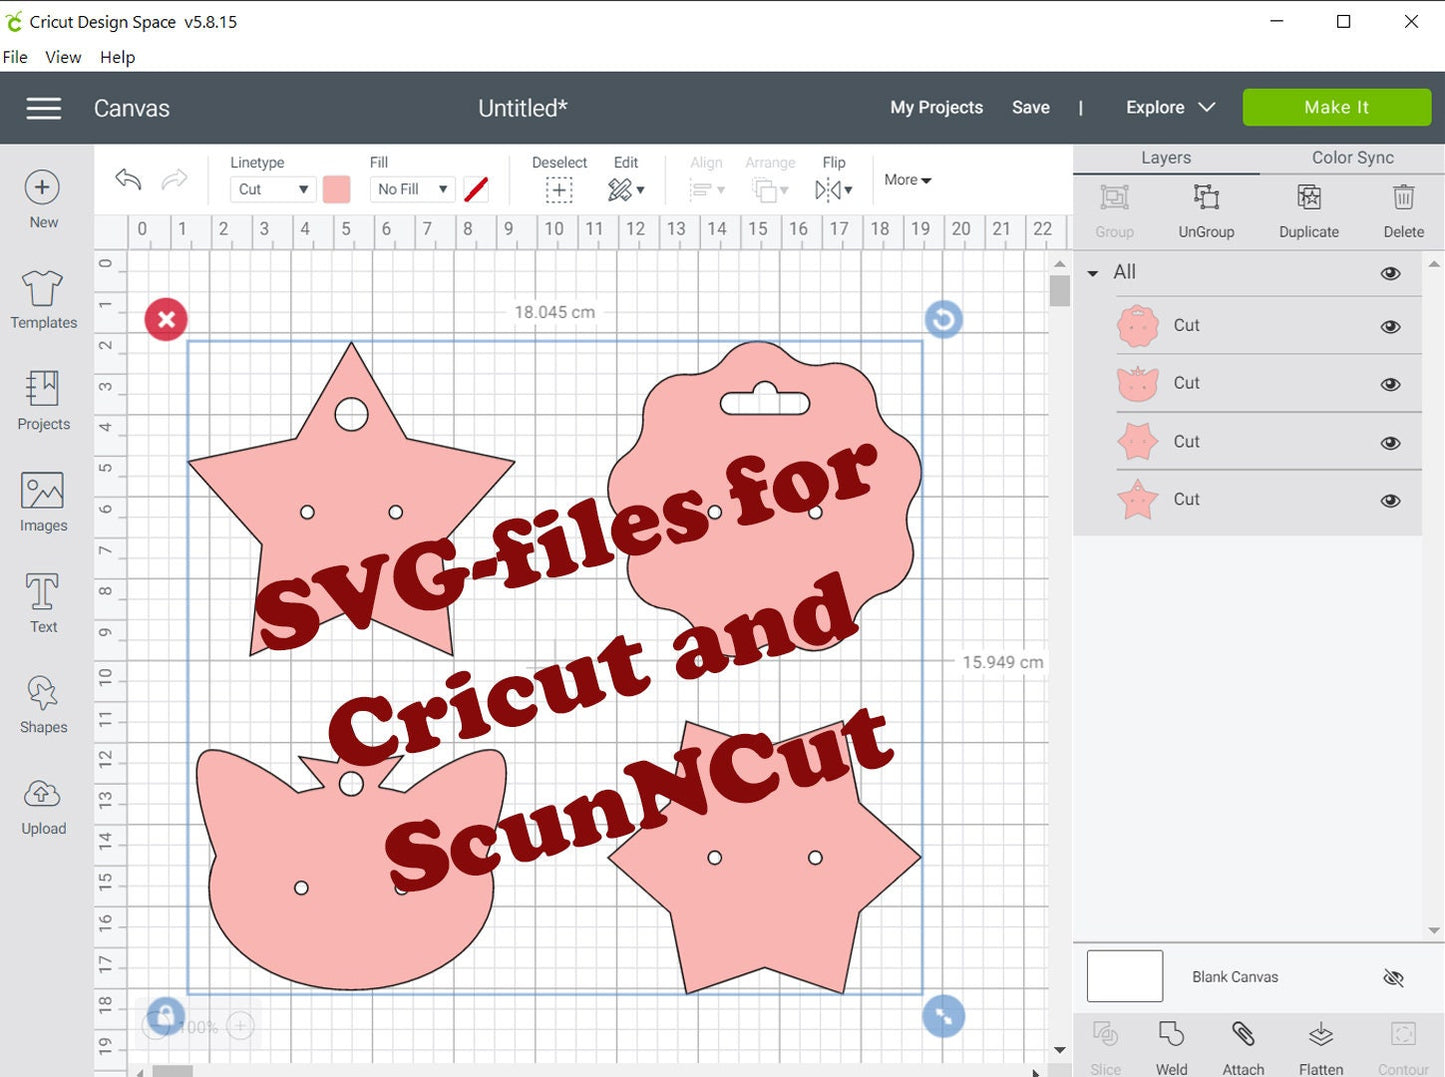Click the resize handle on the selection

943,1016
